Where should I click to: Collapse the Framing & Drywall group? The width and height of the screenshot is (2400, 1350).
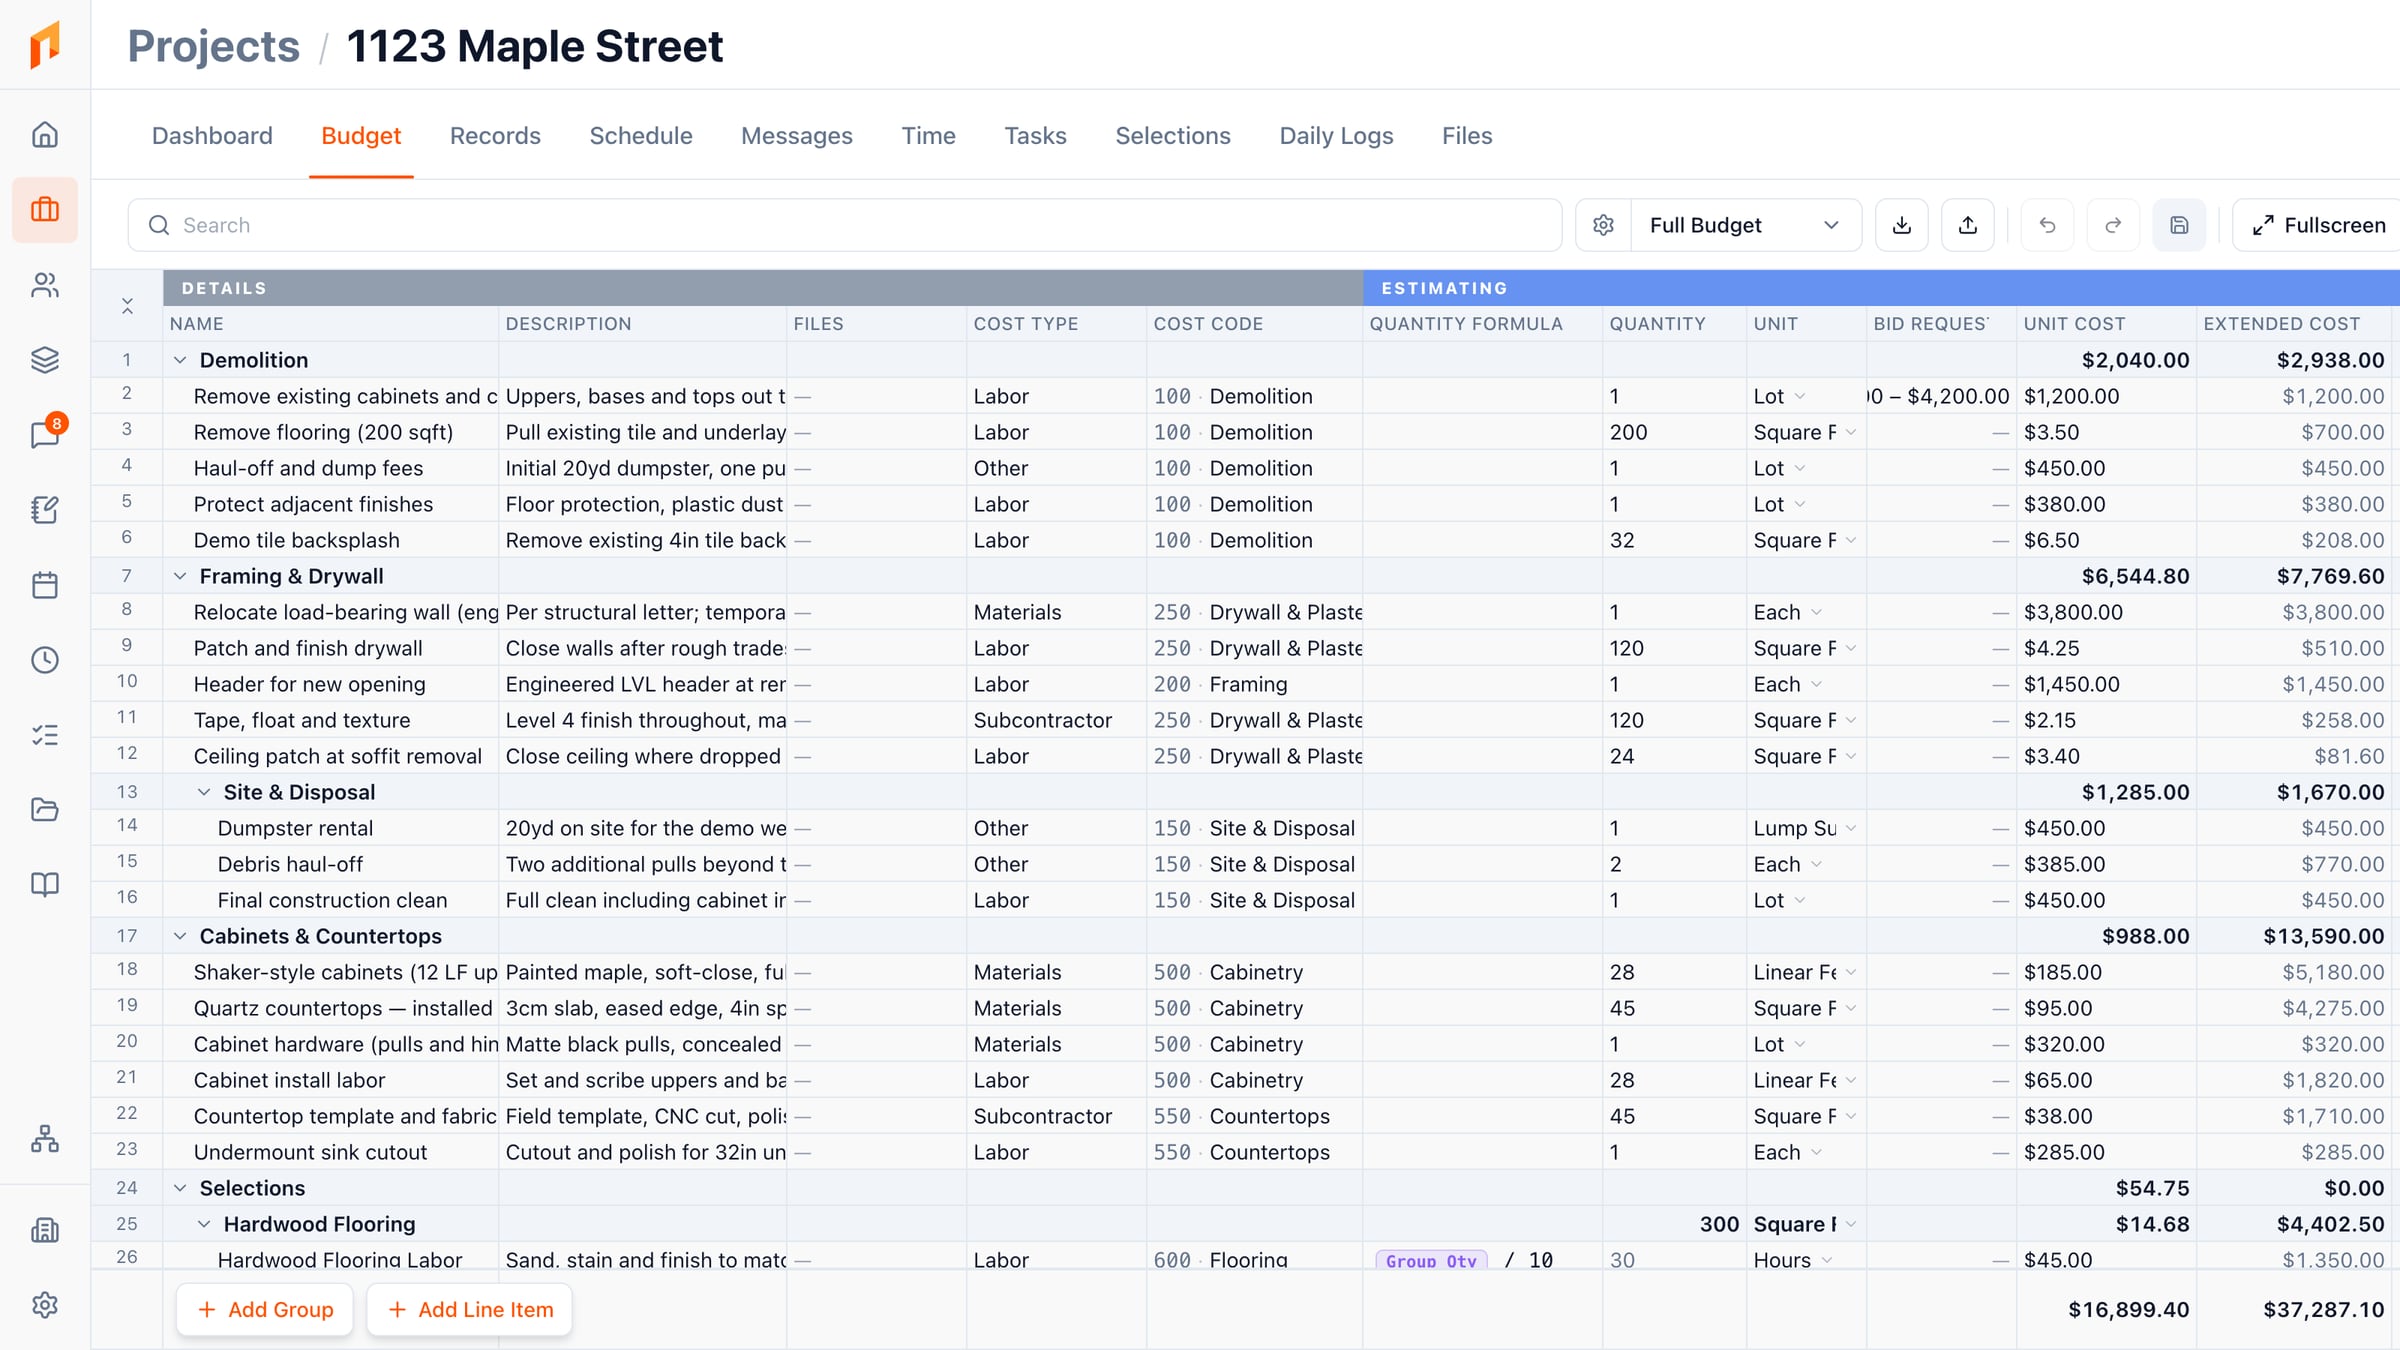[180, 576]
